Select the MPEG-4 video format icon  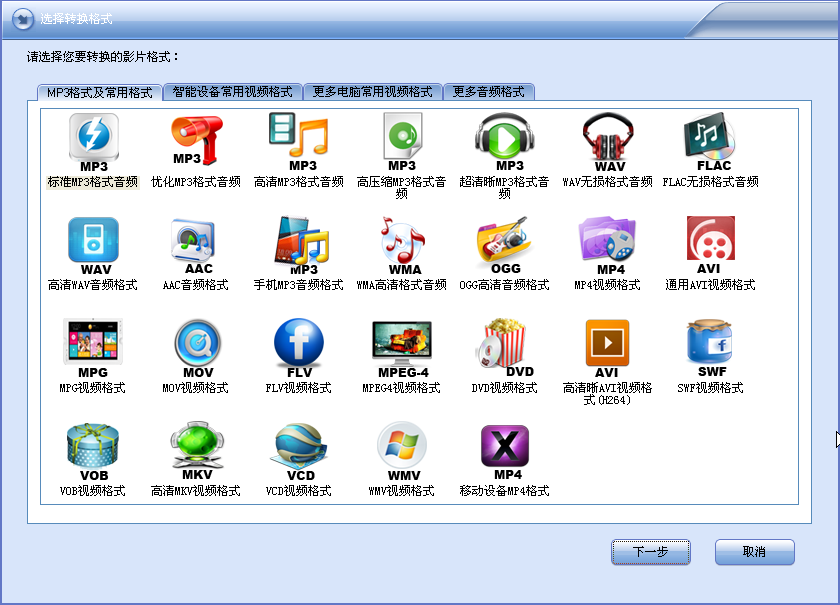tap(401, 345)
